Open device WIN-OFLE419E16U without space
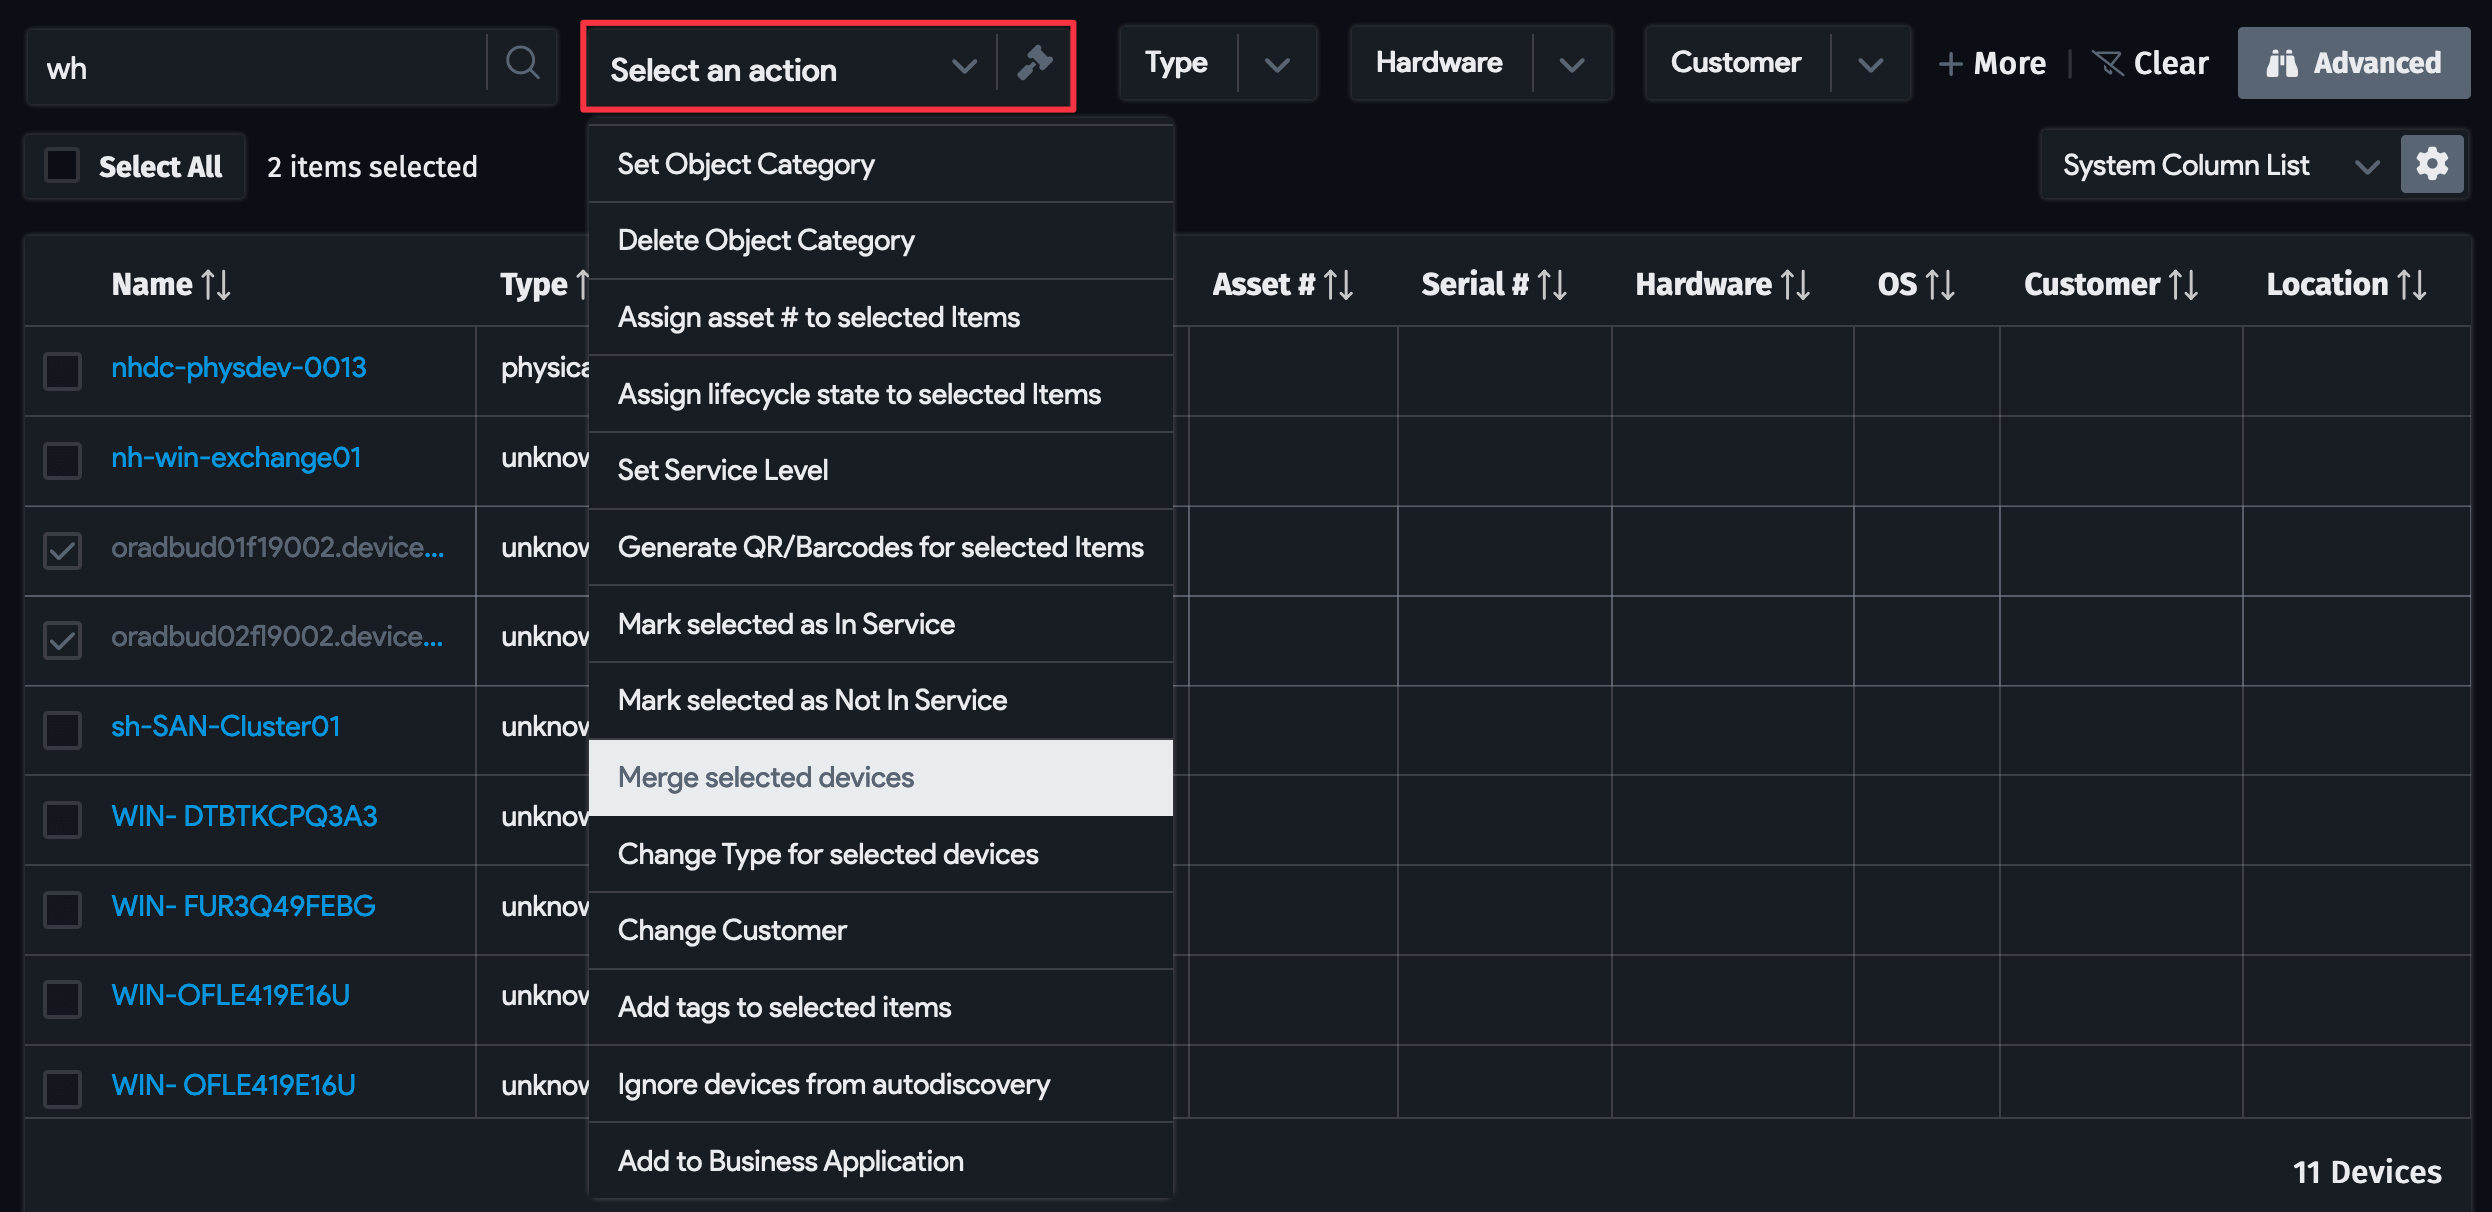The height and width of the screenshot is (1212, 2492). (x=231, y=996)
